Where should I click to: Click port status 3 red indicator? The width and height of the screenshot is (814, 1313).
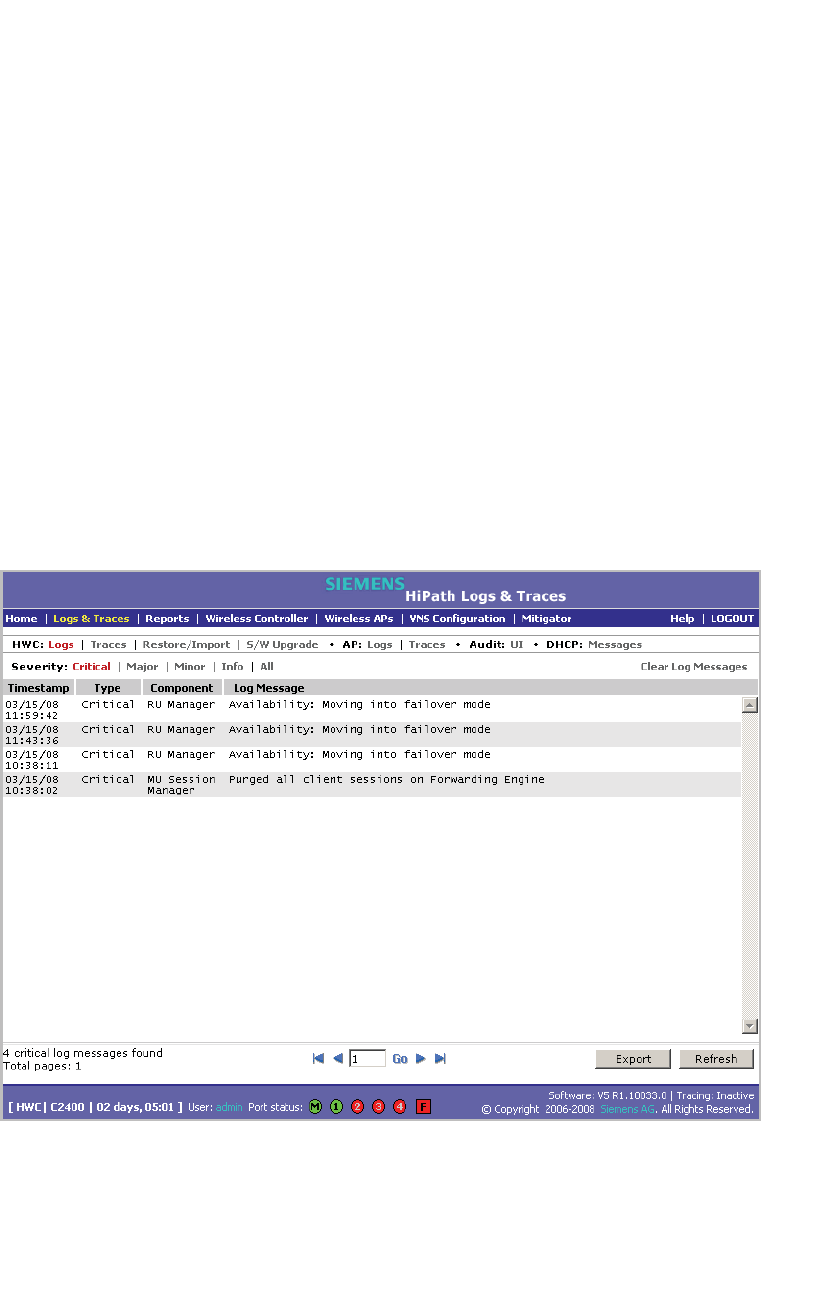[x=378, y=1107]
